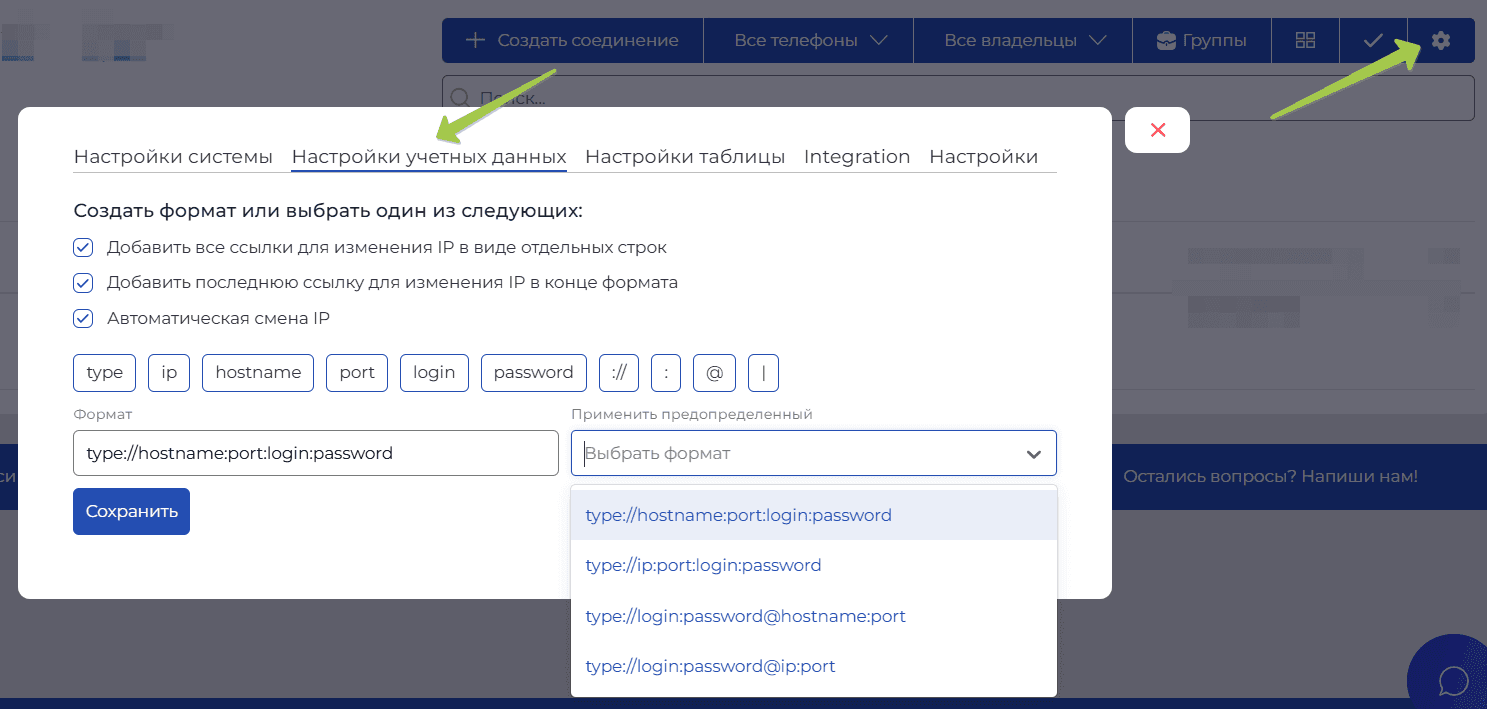Toggle Автоматическая смена IP checkbox

coord(83,319)
